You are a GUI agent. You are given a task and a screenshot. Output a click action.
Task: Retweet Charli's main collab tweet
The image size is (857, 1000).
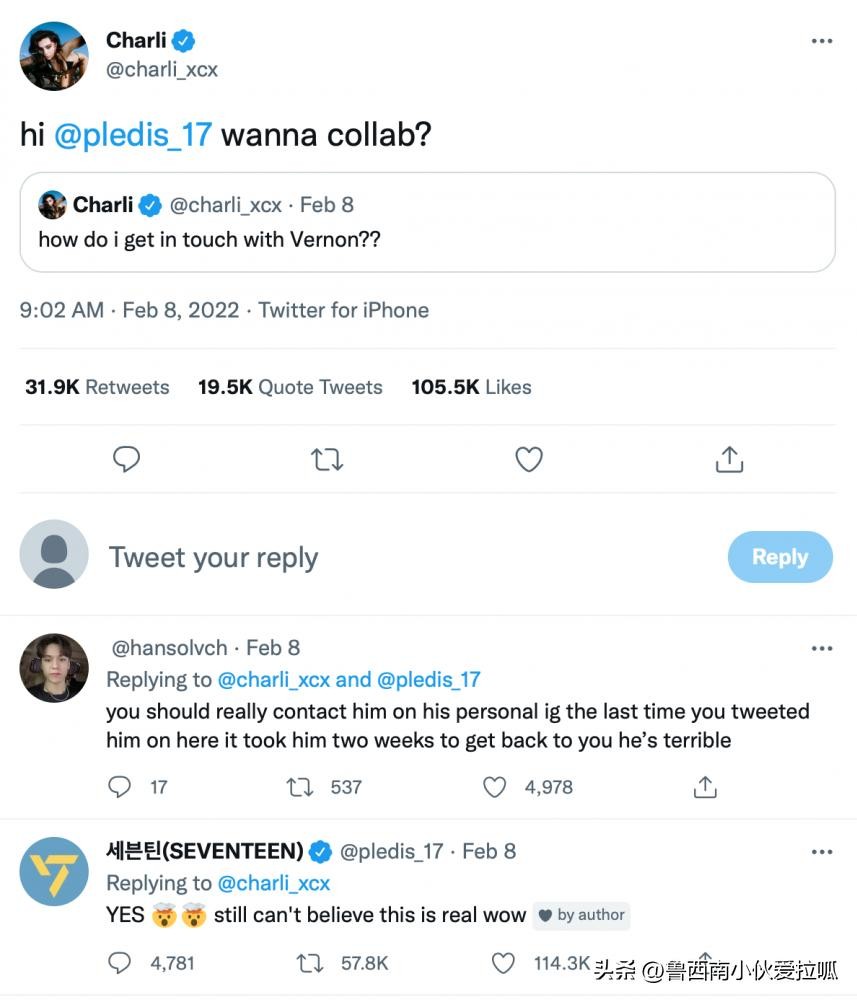(x=327, y=459)
